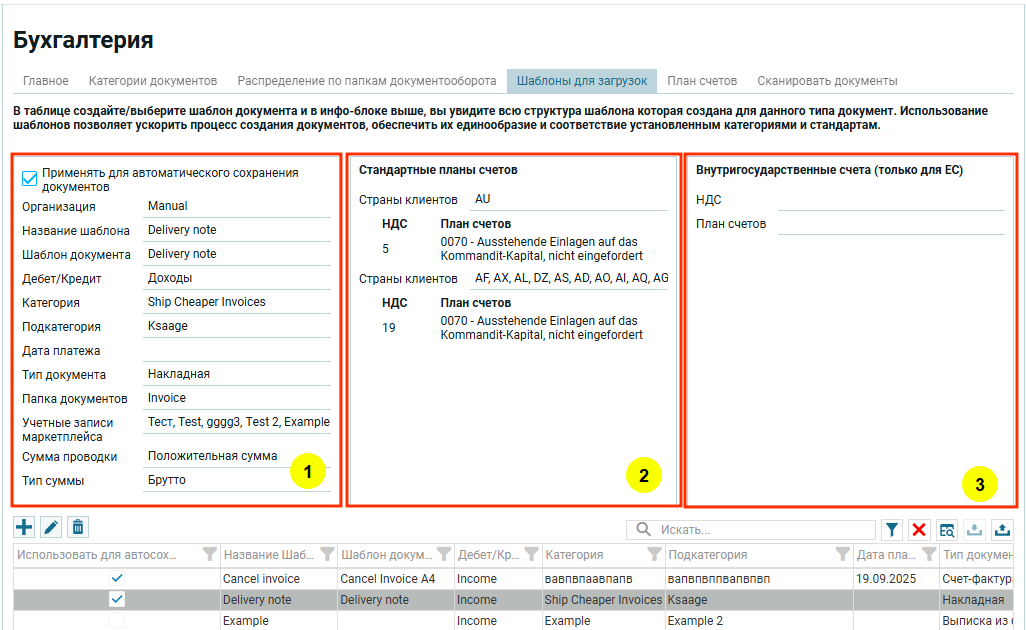Click the download icon in table toolbar

(974, 530)
